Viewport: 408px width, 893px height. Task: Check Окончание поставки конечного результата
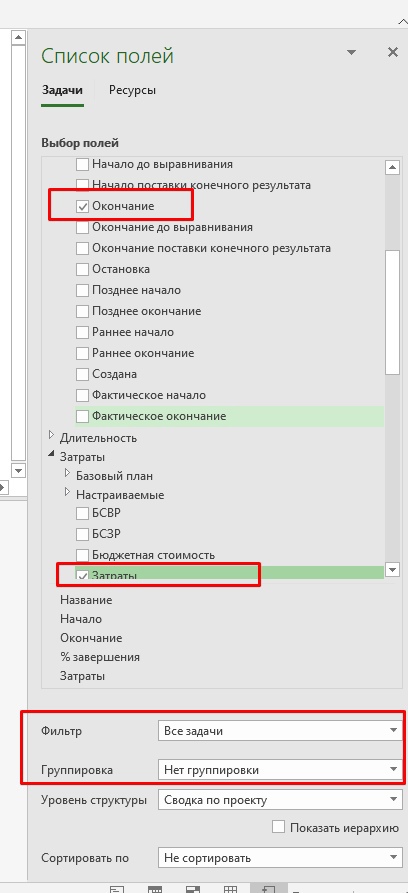coord(83,248)
